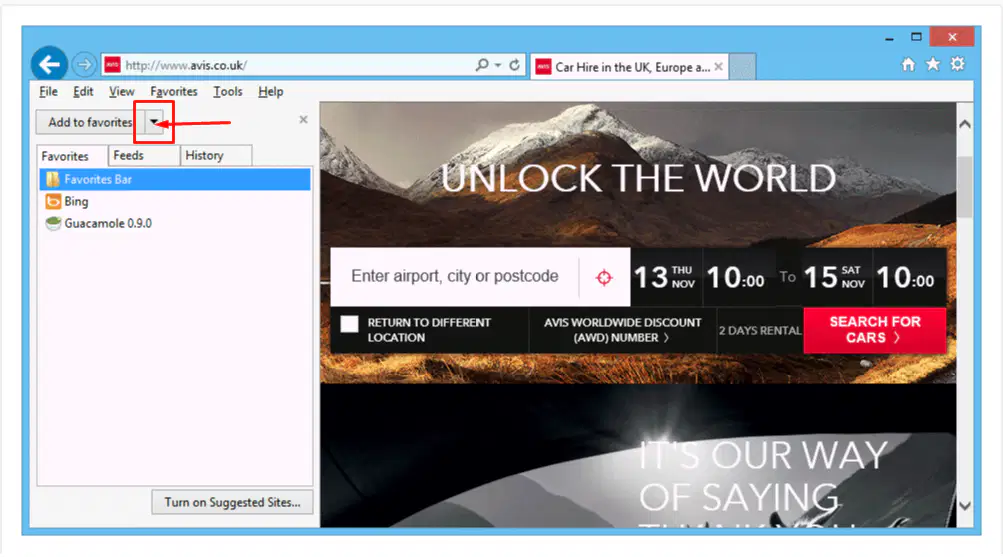Click the address bar search magnifier icon
This screenshot has width=1003, height=557.
(482, 65)
